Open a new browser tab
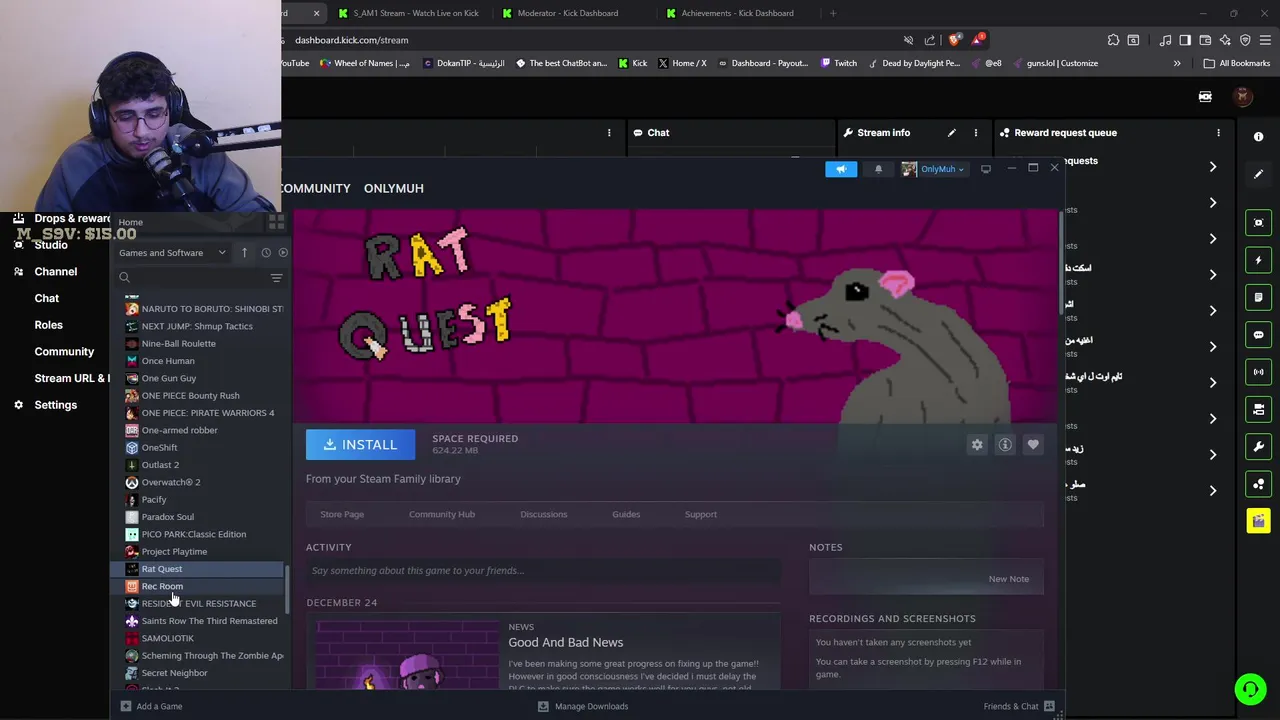The image size is (1280, 720). click(833, 13)
